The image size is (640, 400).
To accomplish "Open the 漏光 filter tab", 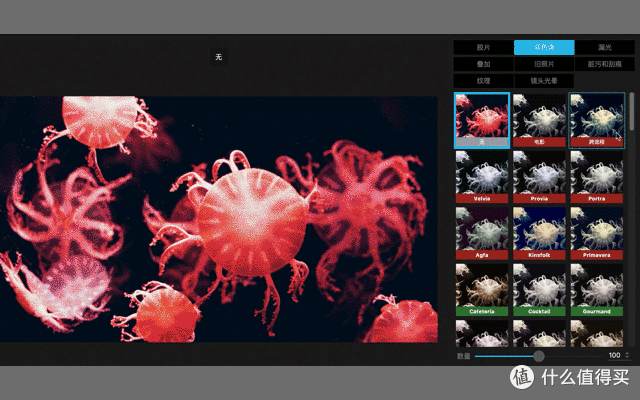I will click(604, 47).
